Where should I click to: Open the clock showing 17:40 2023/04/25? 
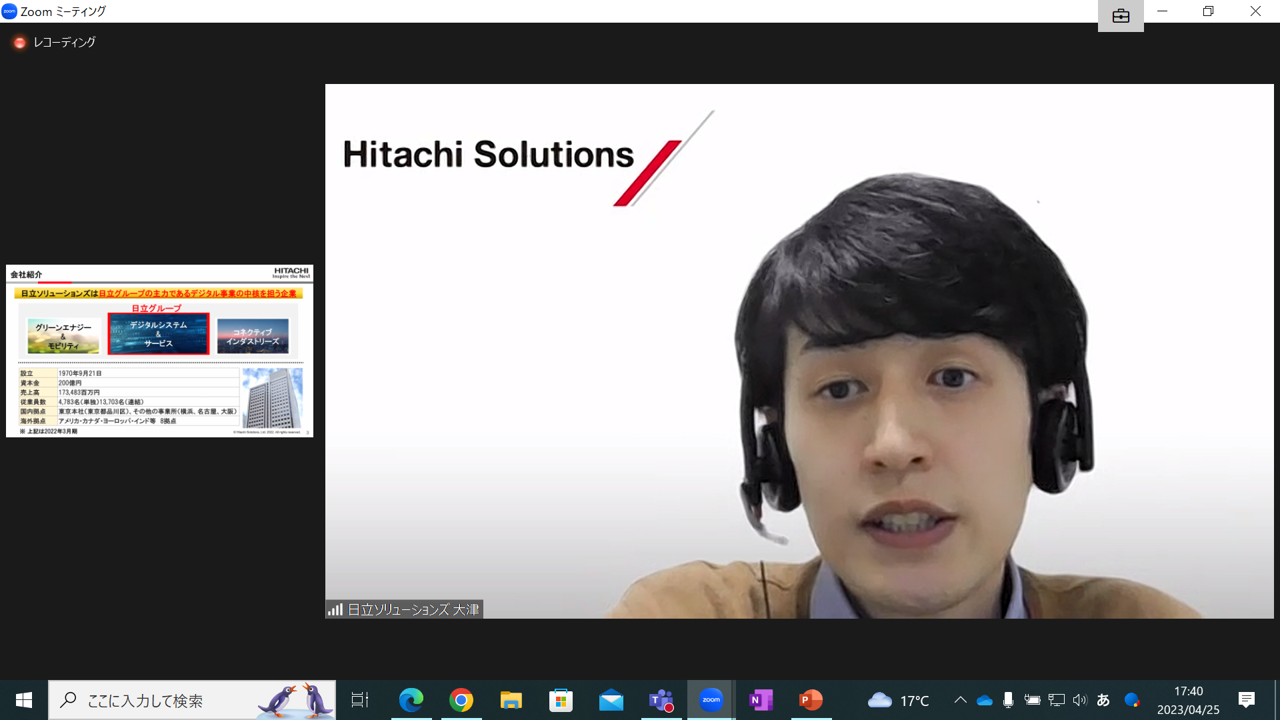click(1188, 700)
